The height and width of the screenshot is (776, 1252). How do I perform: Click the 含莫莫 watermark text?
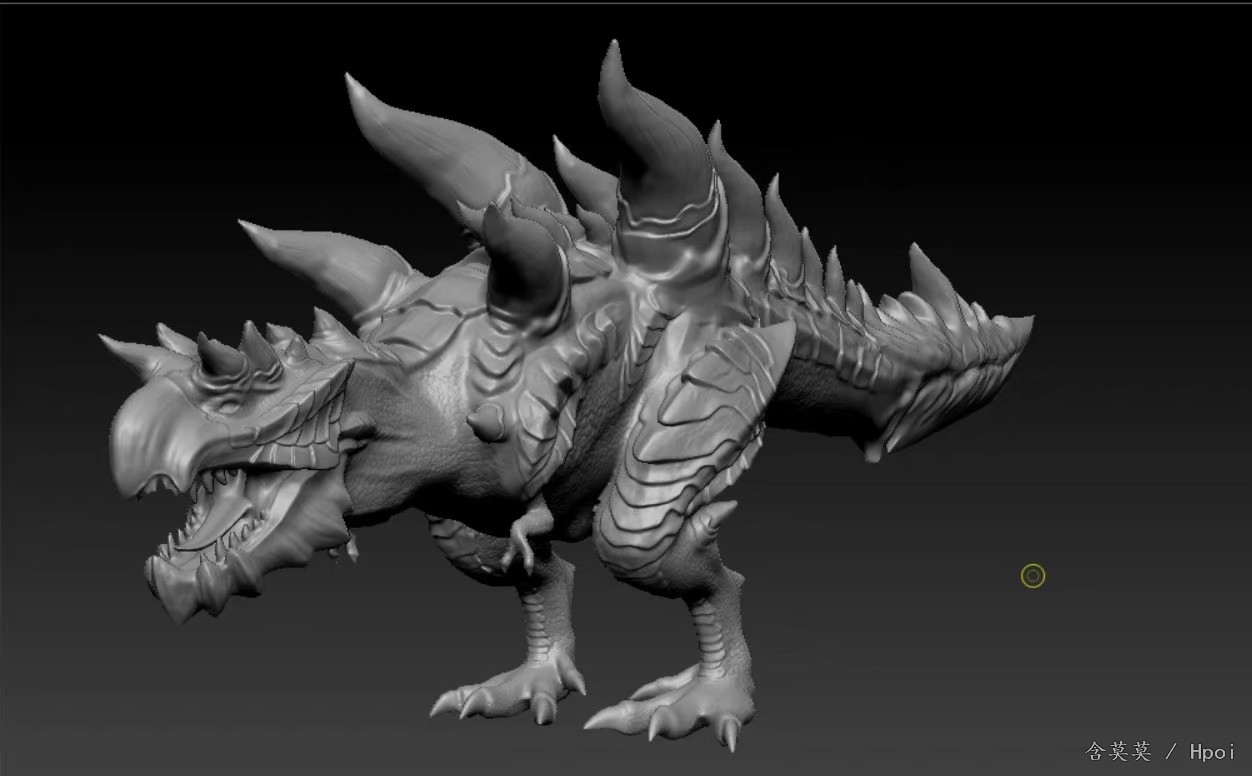click(1118, 751)
